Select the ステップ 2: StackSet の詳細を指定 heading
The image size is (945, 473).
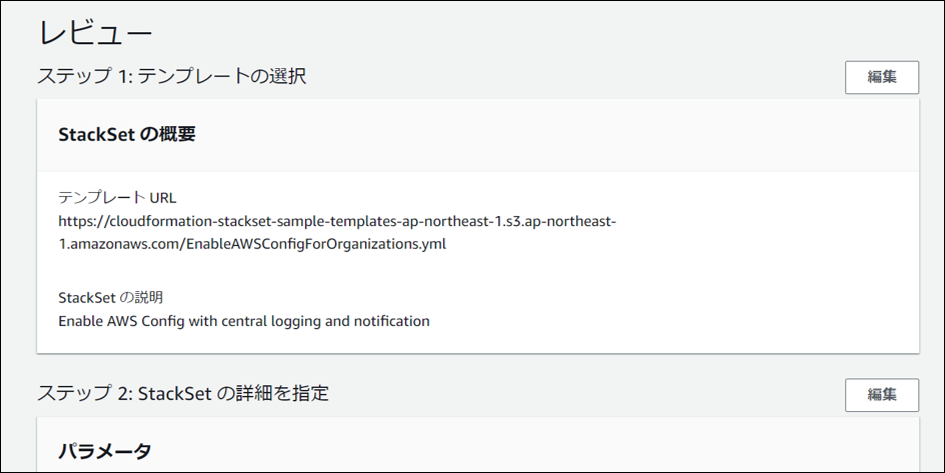183,394
